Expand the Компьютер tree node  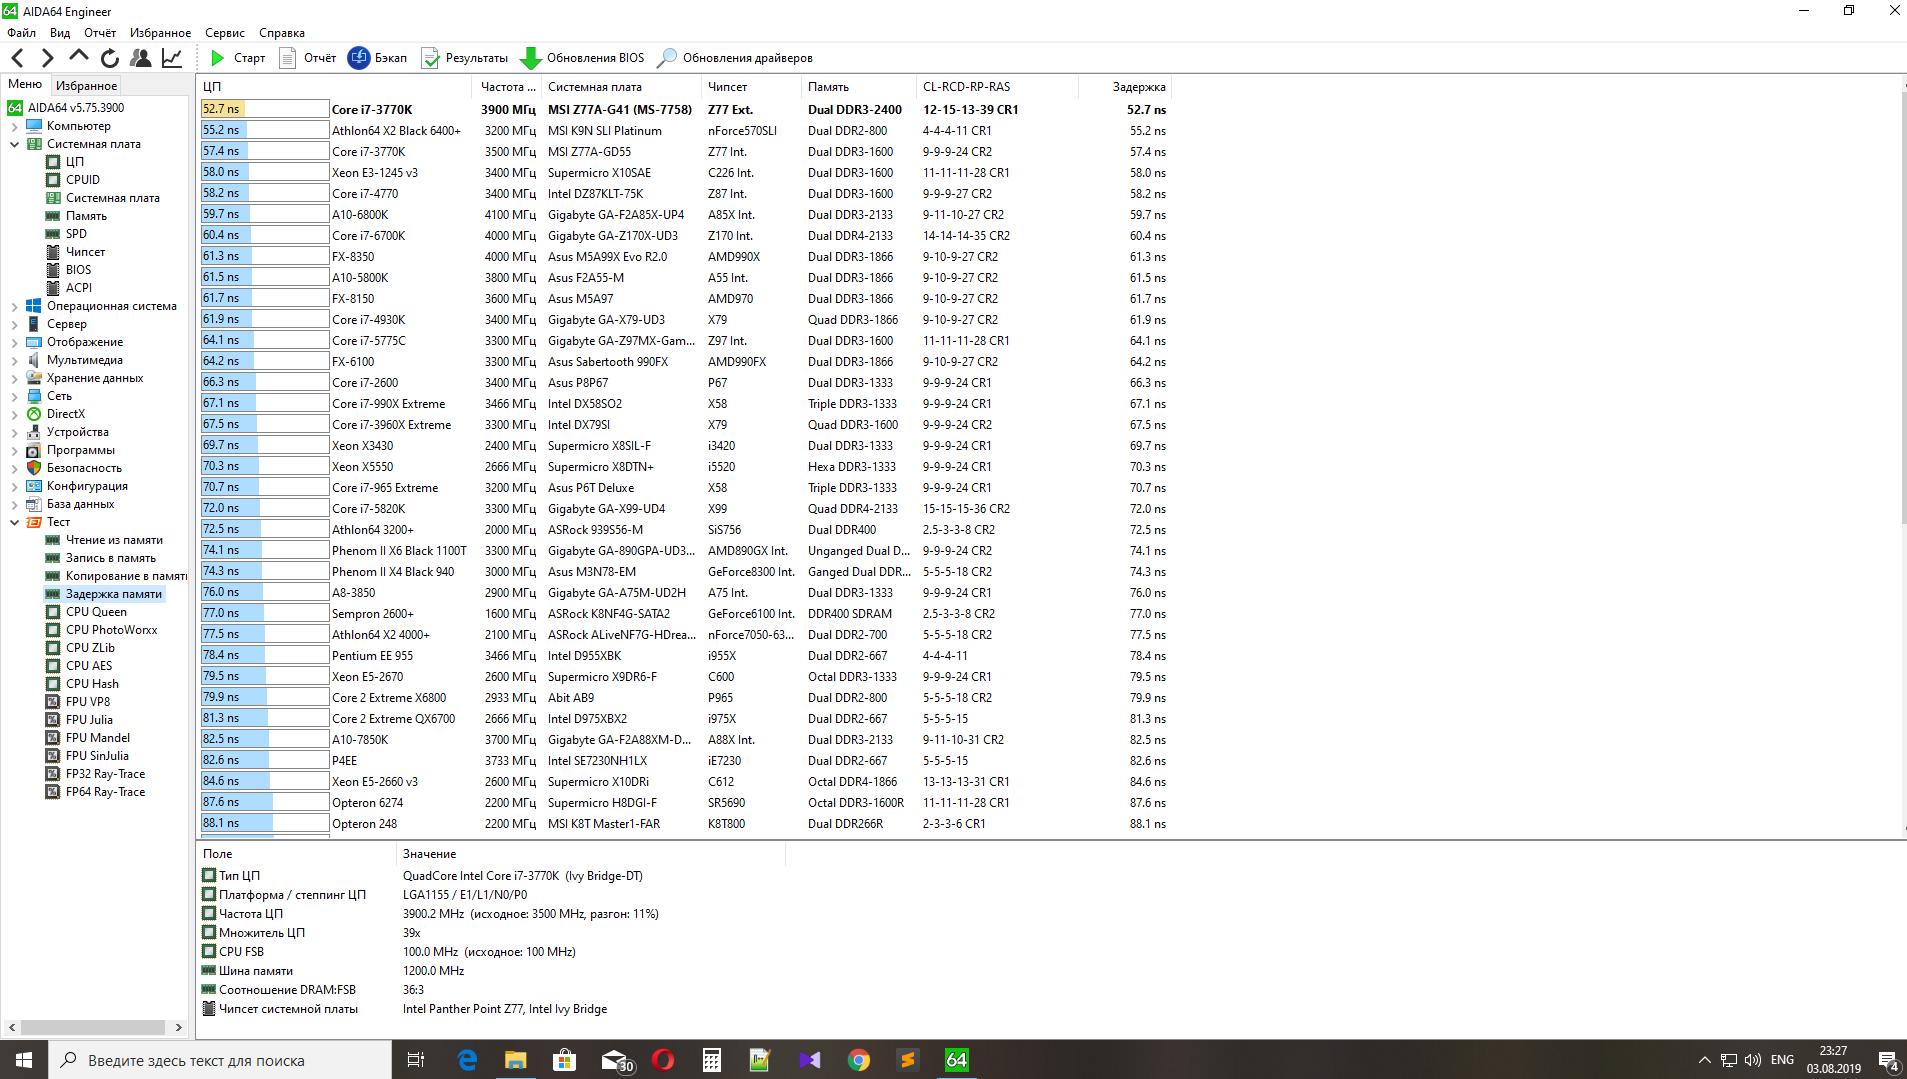point(15,126)
